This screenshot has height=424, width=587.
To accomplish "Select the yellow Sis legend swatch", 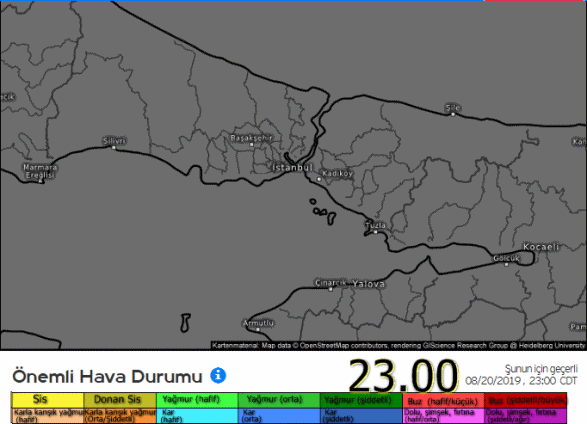I will click(x=48, y=400).
